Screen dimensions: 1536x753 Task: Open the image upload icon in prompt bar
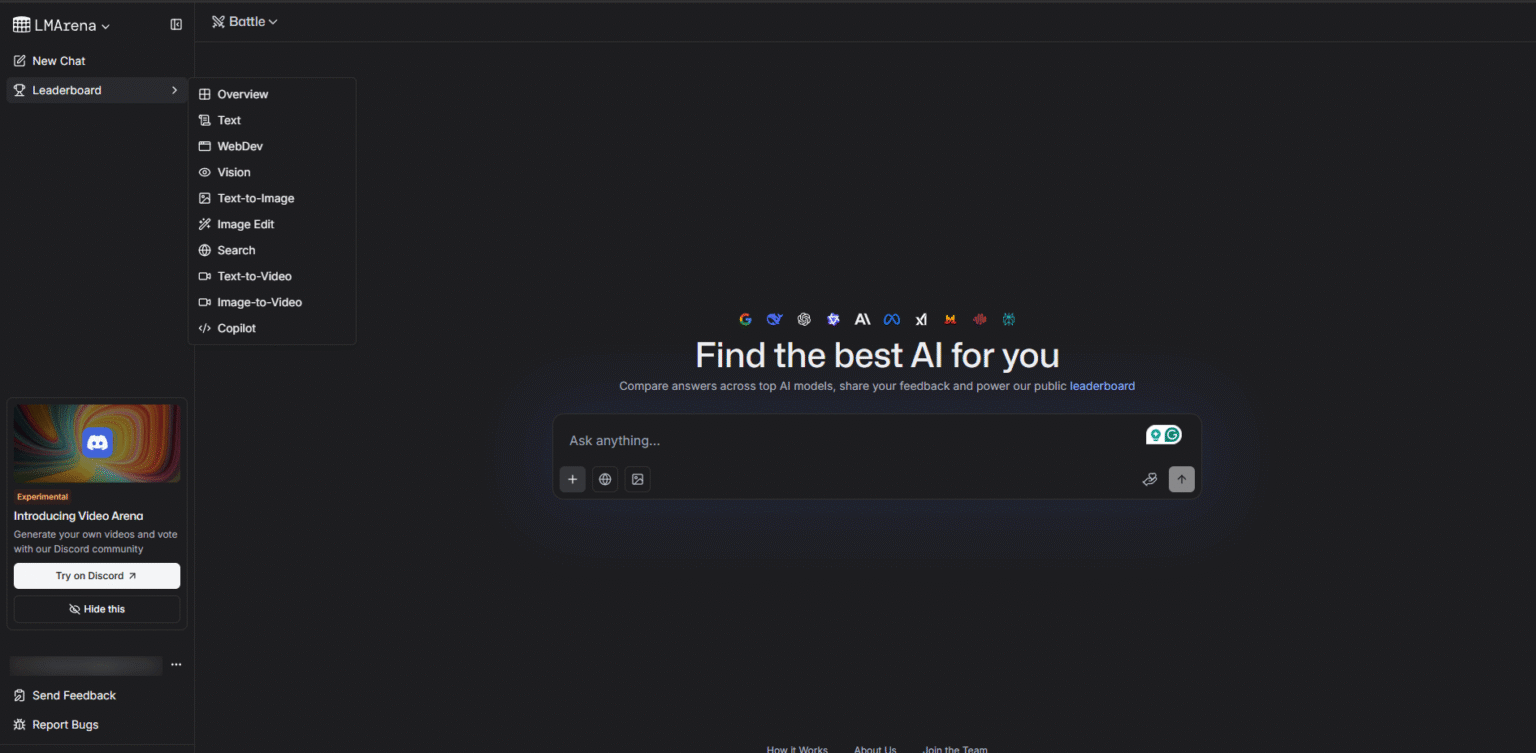click(637, 479)
